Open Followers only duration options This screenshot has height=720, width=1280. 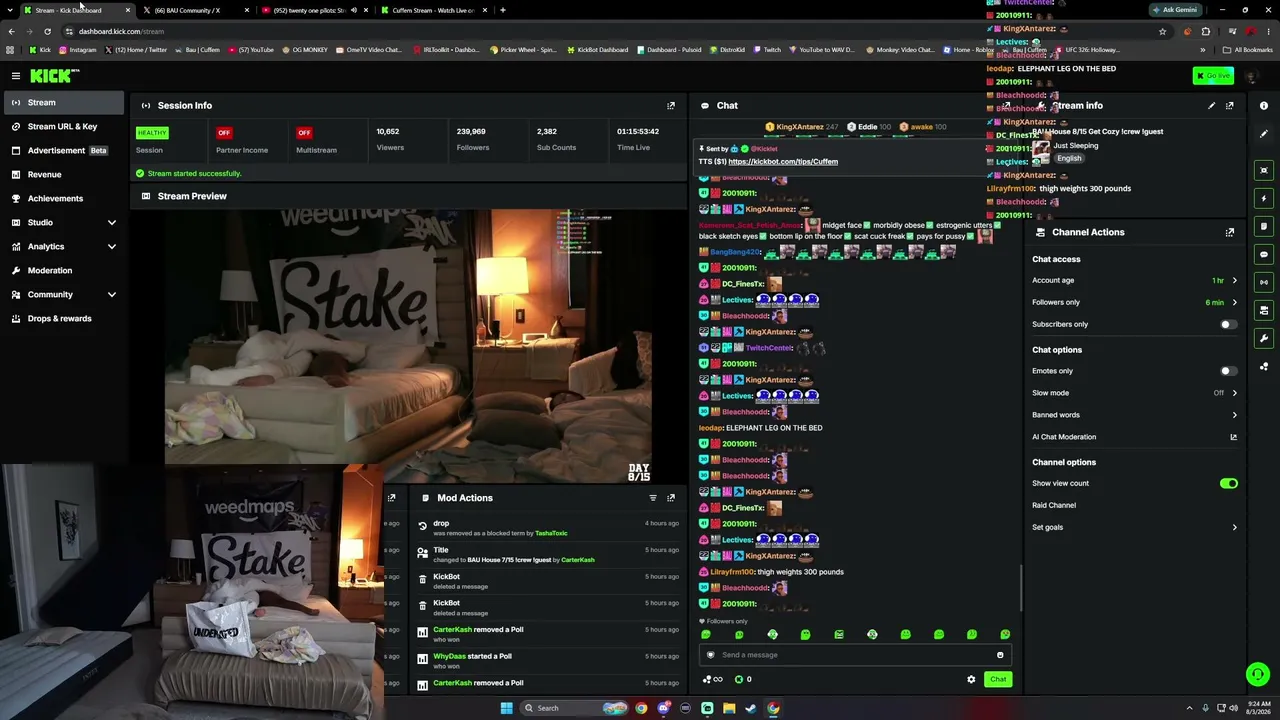[1134, 302]
